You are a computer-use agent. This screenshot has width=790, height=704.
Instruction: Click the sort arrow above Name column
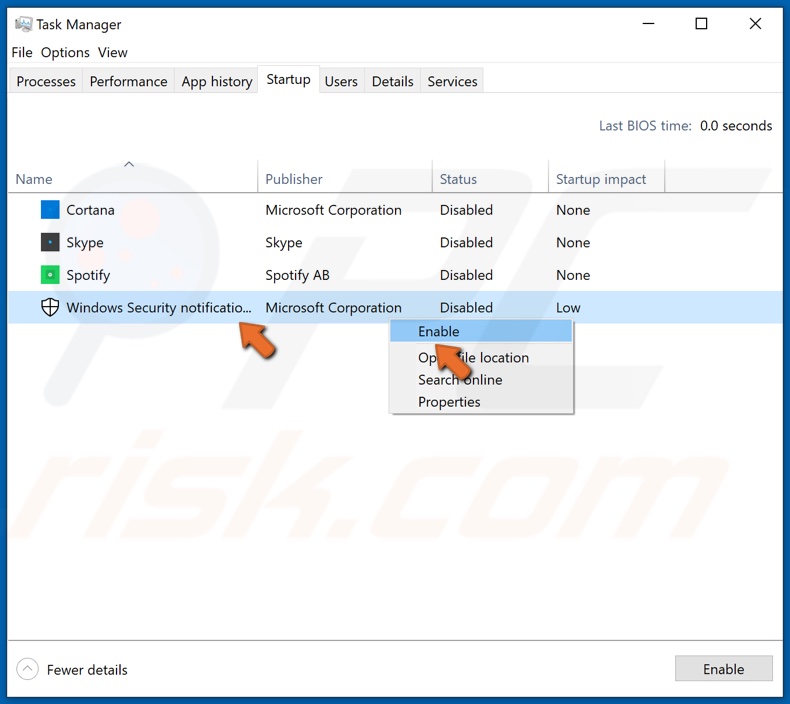click(129, 164)
